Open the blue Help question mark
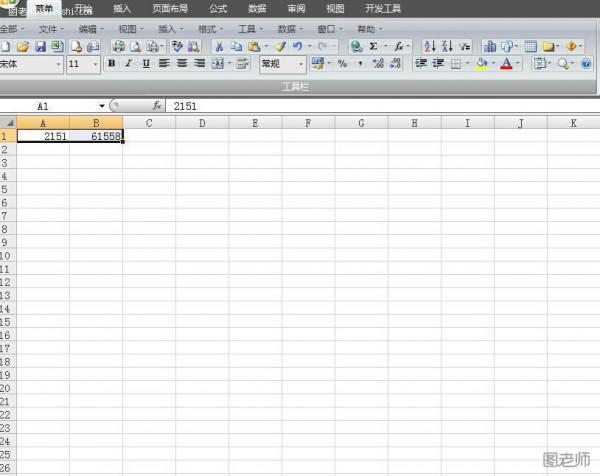This screenshot has width=600, height=476. click(x=586, y=64)
